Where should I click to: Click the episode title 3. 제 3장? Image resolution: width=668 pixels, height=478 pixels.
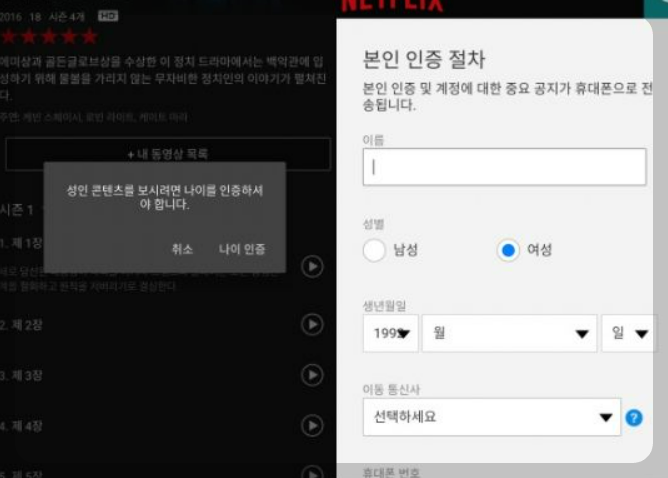(x=21, y=376)
